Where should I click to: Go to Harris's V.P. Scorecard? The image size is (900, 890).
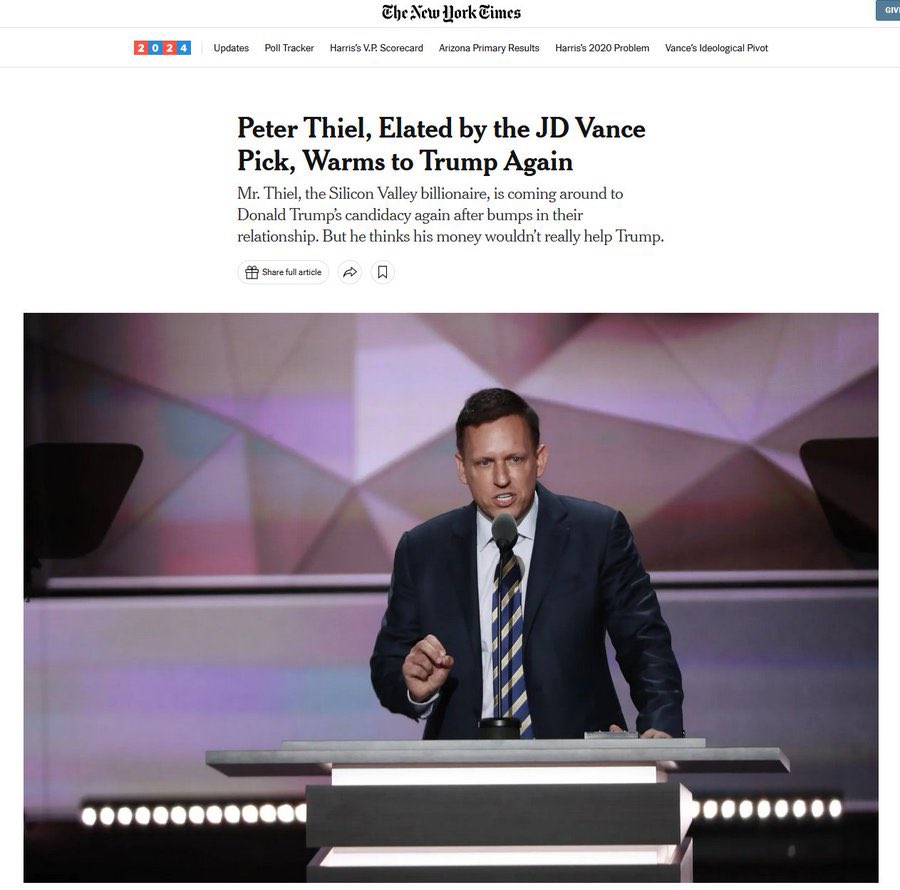pyautogui.click(x=377, y=48)
